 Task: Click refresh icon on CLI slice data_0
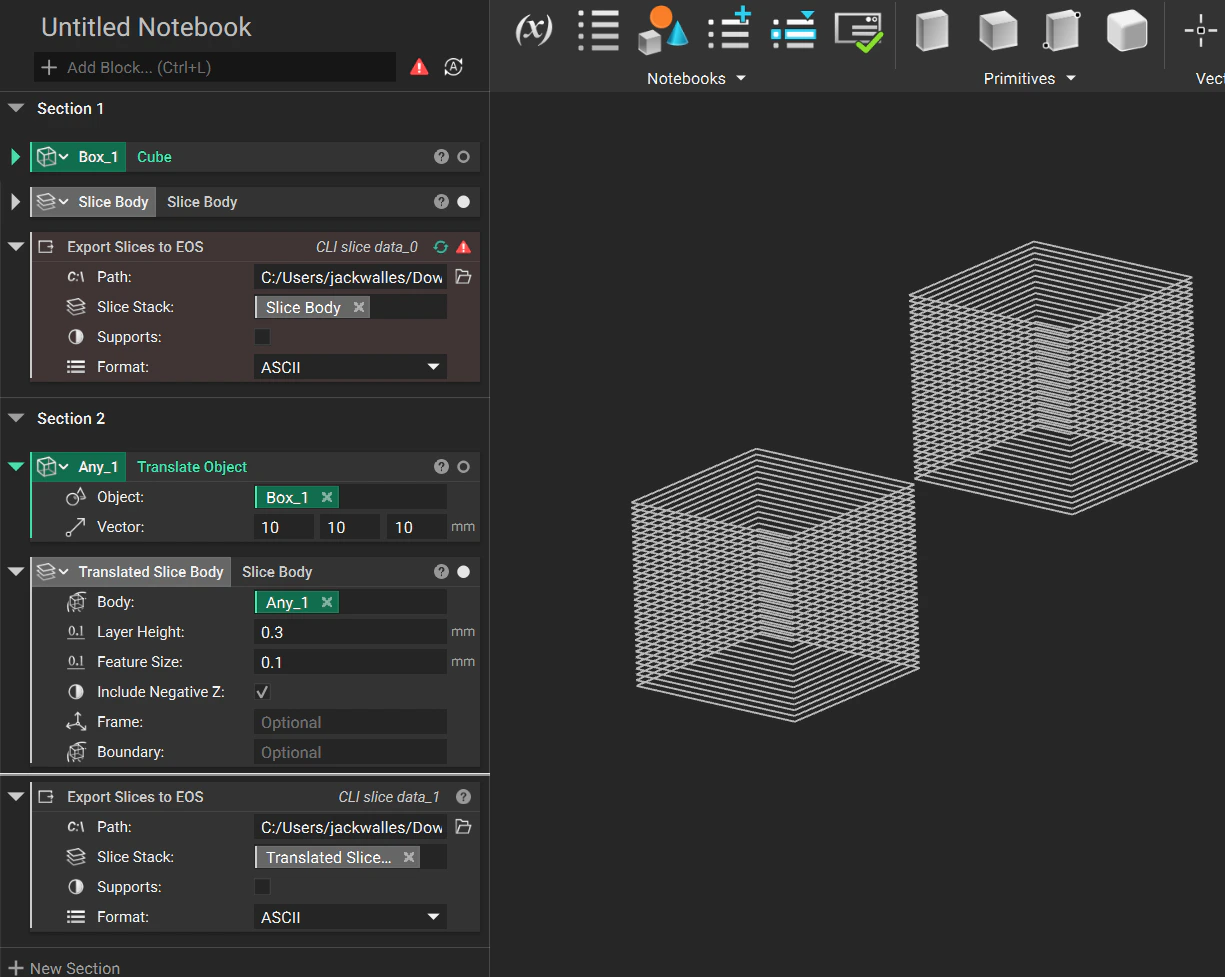440,247
